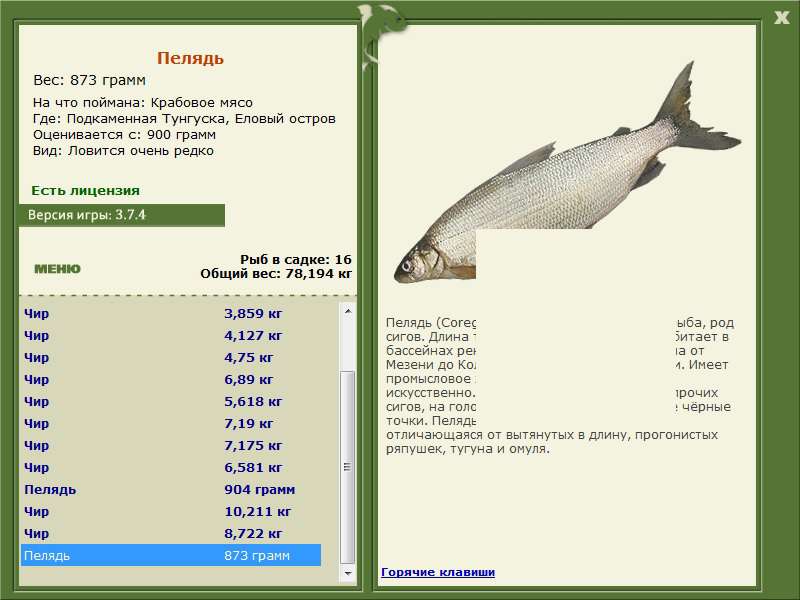
Task: Open the Горячие клавиши link
Action: [438, 572]
